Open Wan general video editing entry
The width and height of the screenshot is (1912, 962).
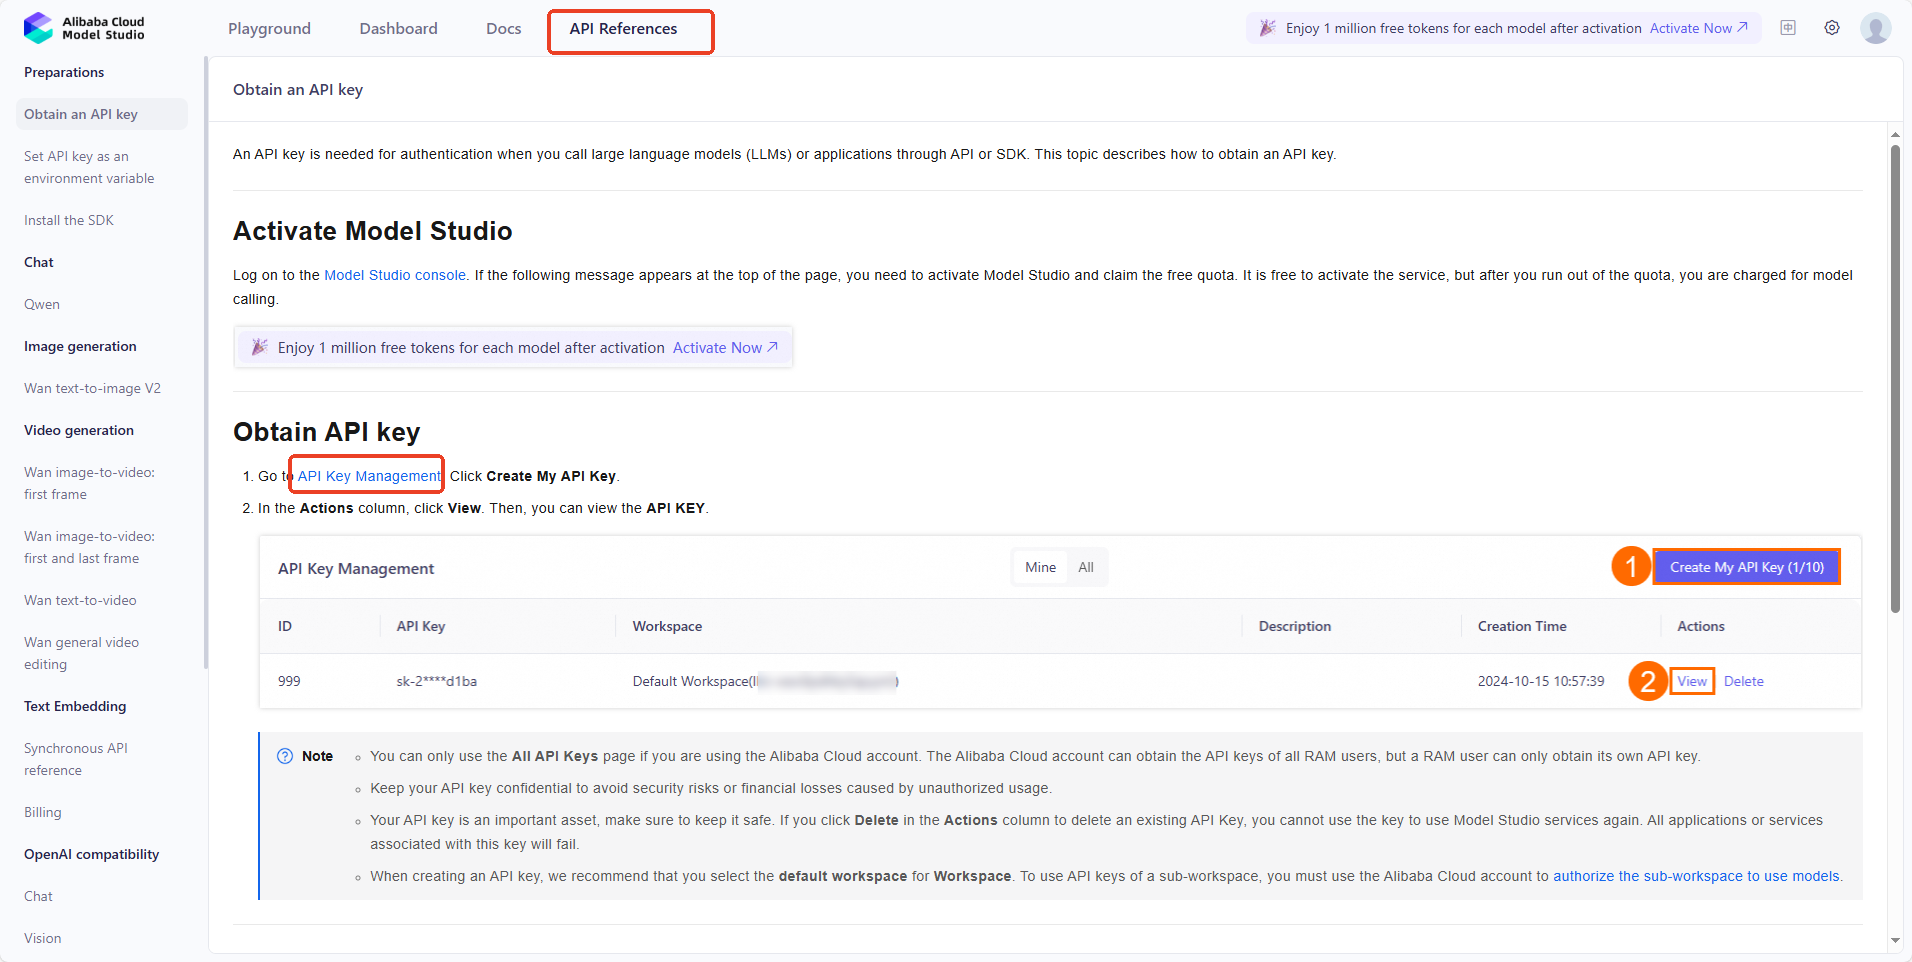click(81, 653)
